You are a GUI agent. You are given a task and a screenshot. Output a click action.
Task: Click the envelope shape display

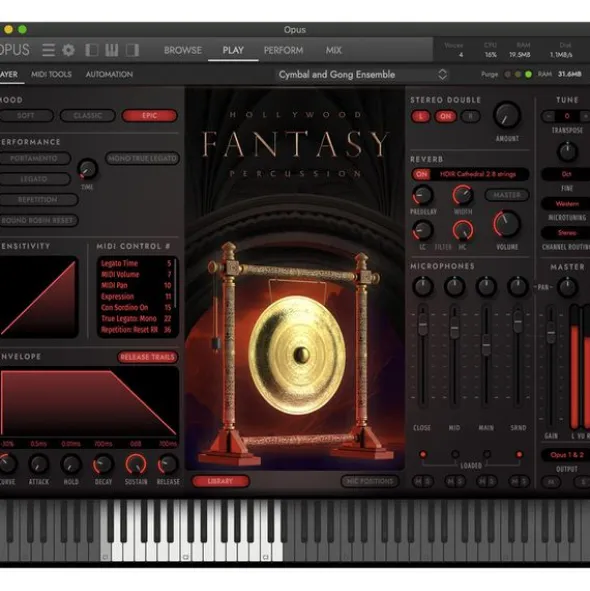[89, 403]
